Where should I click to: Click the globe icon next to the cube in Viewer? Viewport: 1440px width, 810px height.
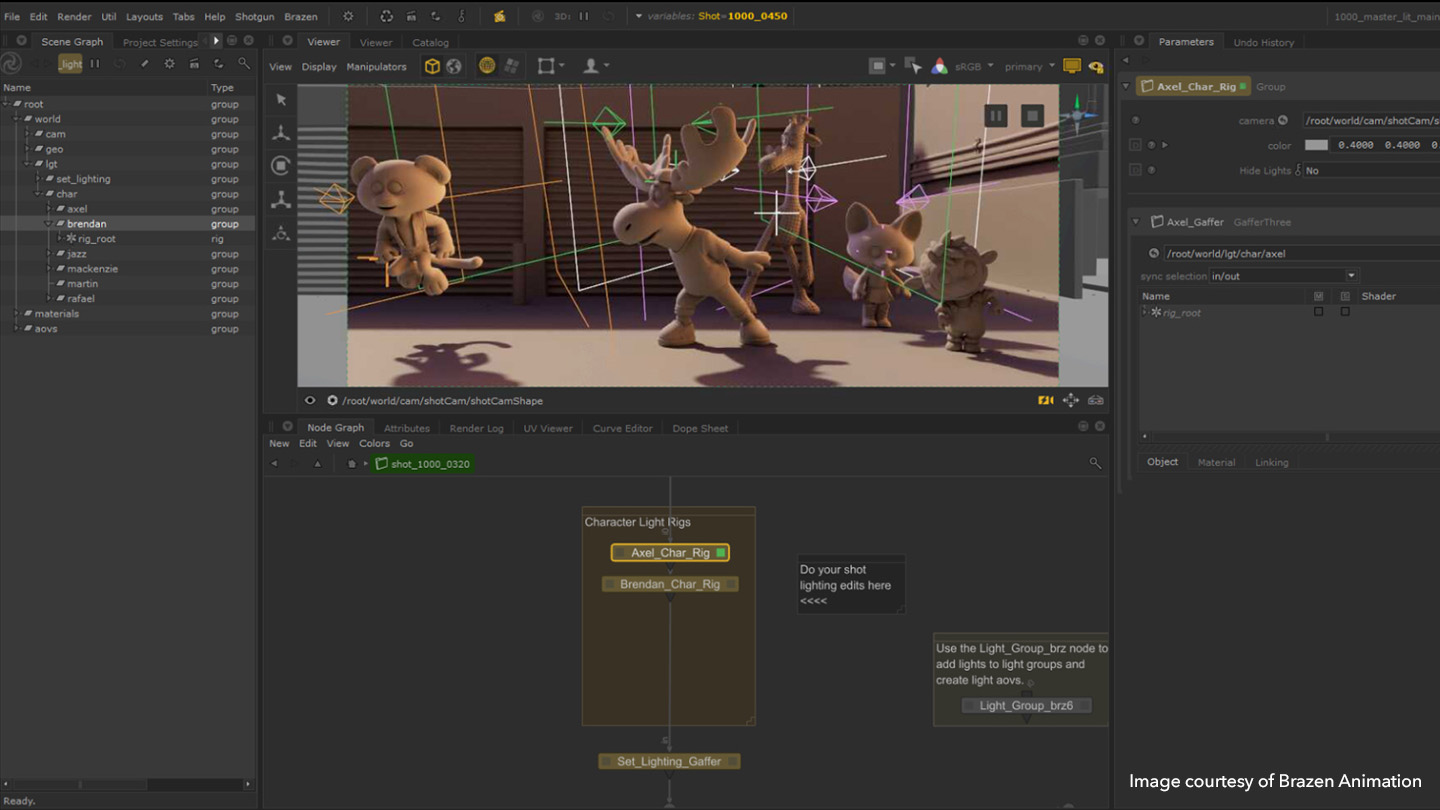point(453,66)
